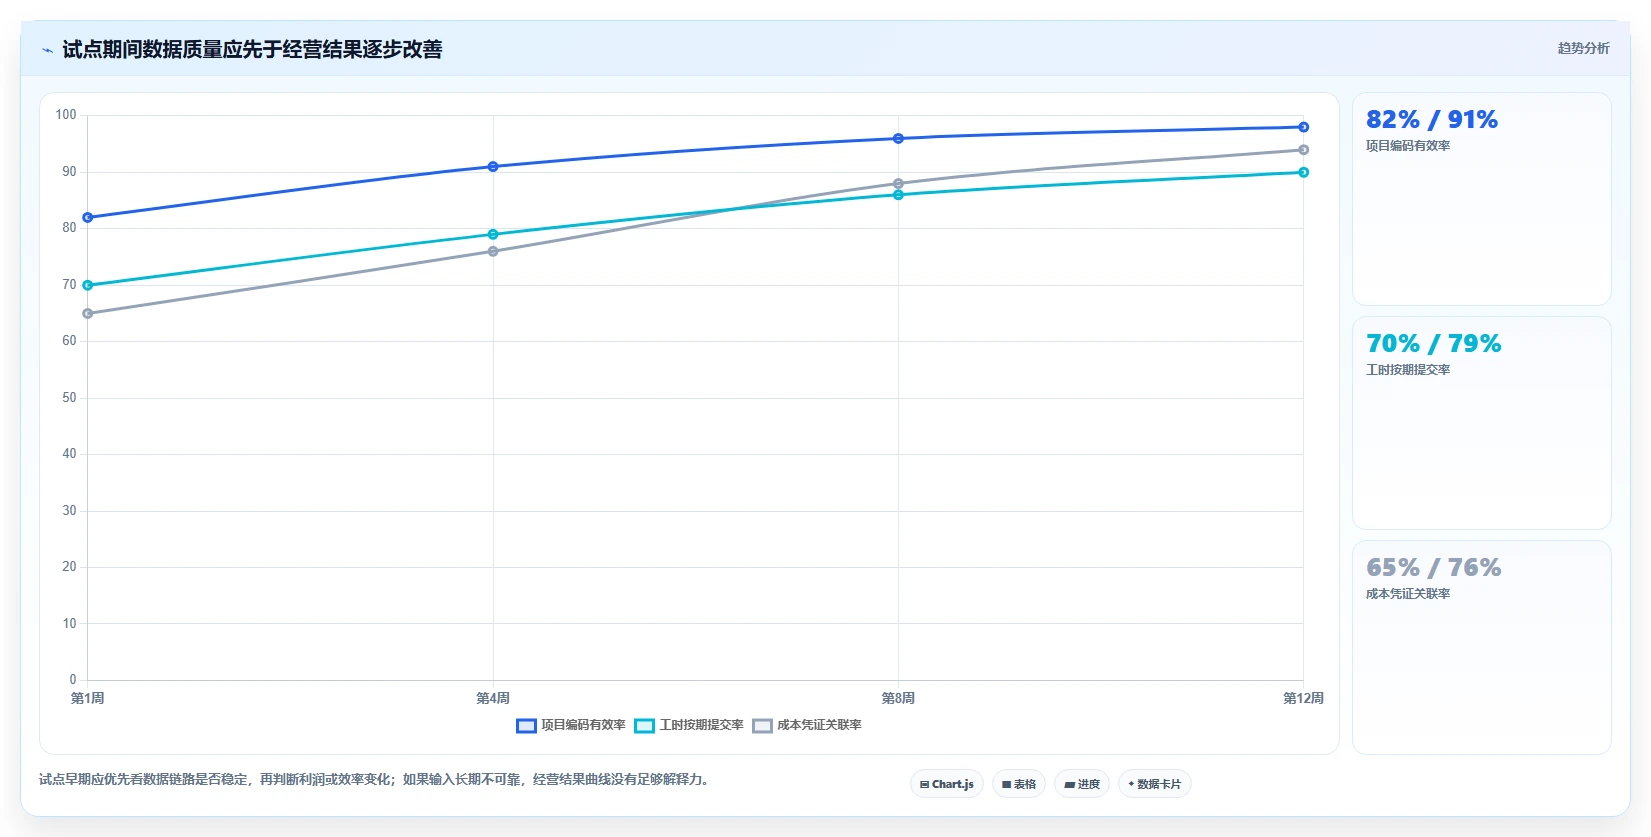
Task: Click the 第12周 x-axis label
Action: (1303, 698)
